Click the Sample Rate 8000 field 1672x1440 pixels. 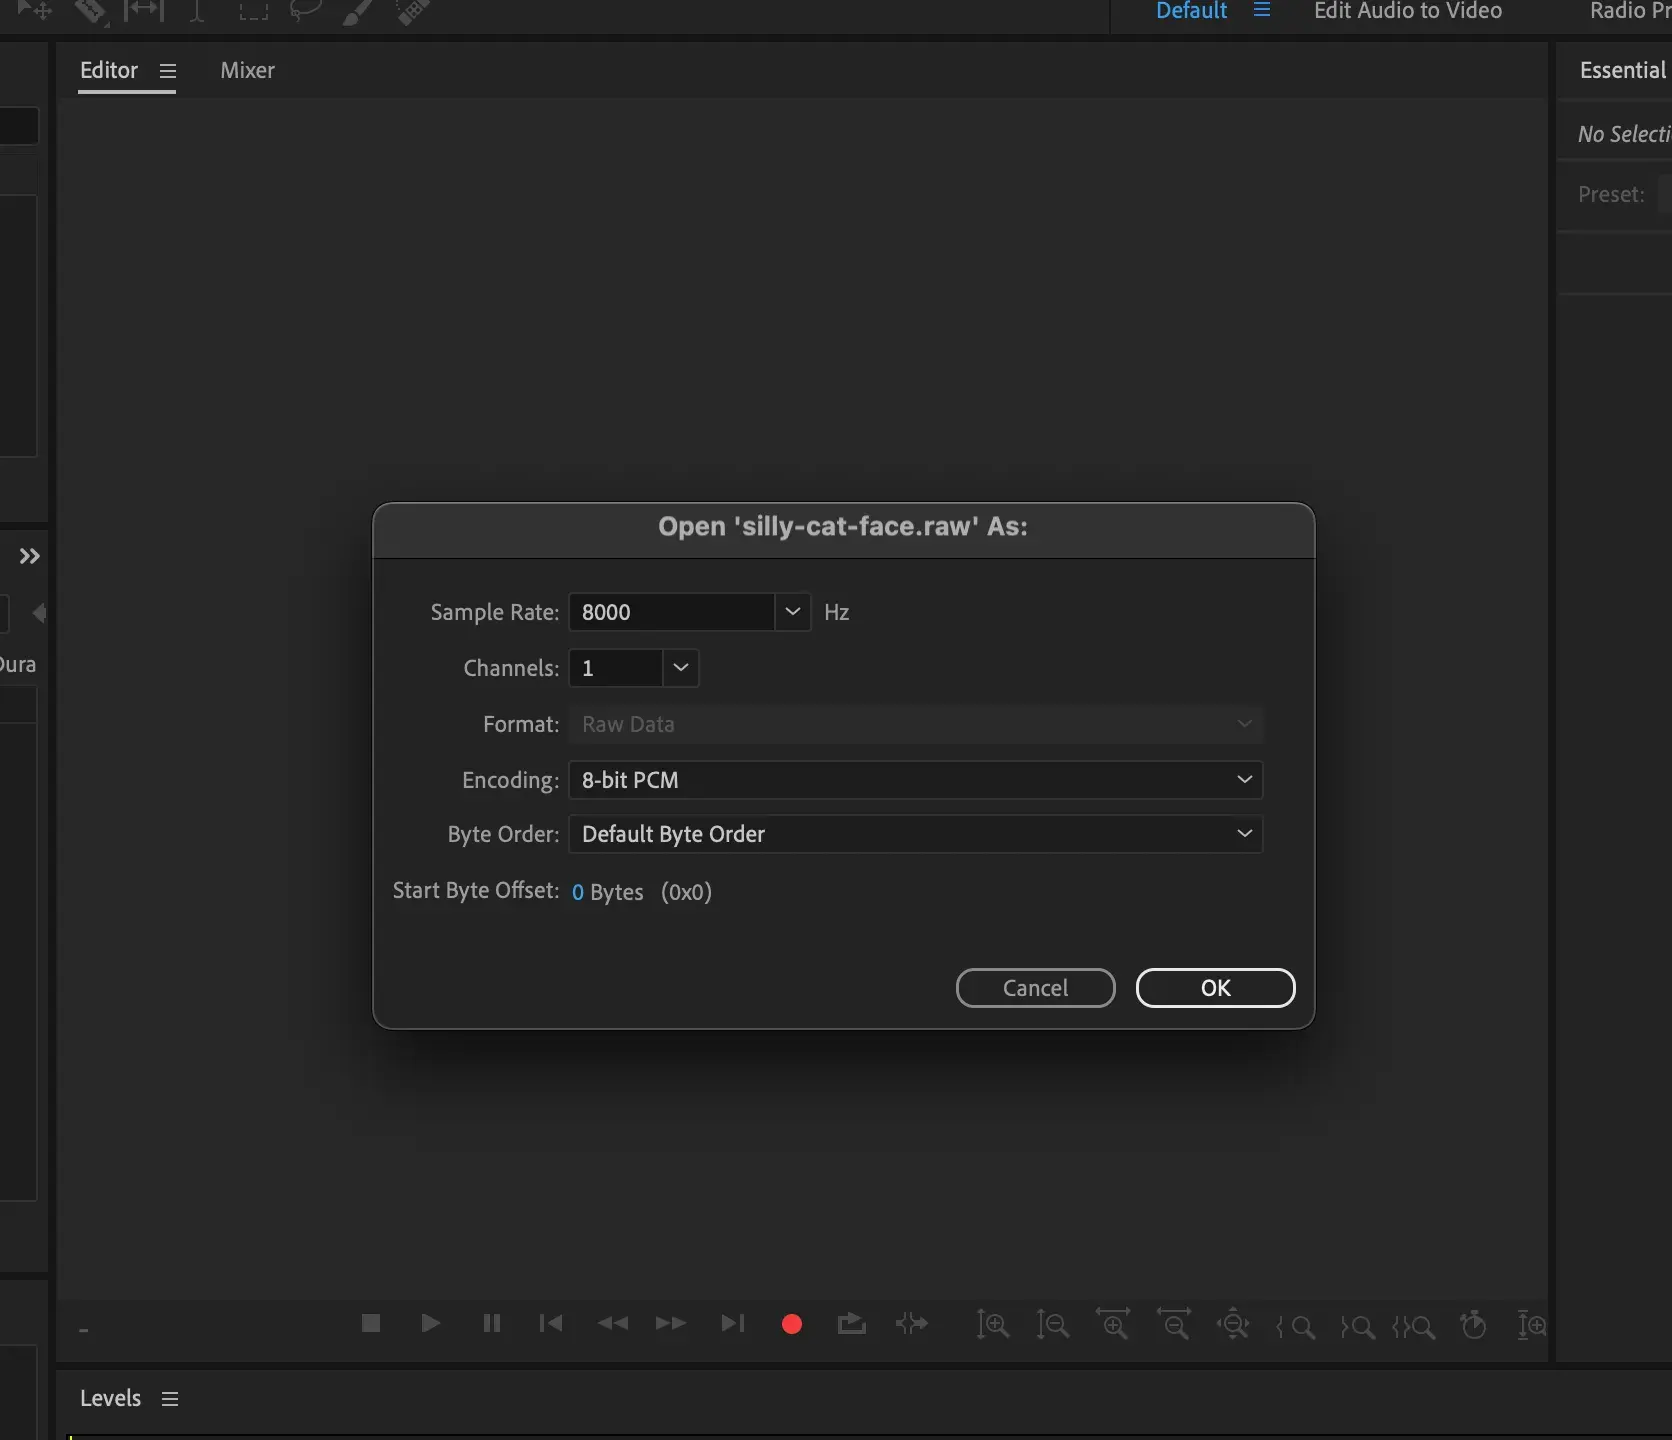point(671,612)
